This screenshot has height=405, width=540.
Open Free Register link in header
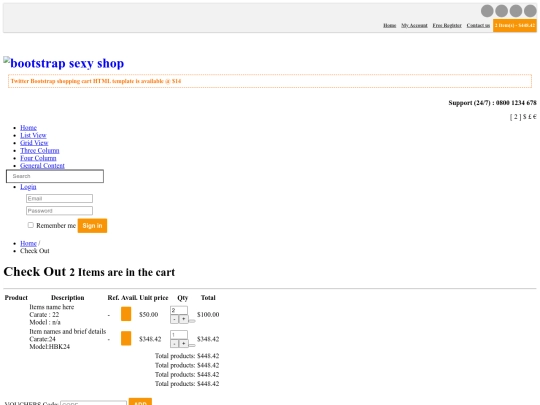tap(447, 25)
